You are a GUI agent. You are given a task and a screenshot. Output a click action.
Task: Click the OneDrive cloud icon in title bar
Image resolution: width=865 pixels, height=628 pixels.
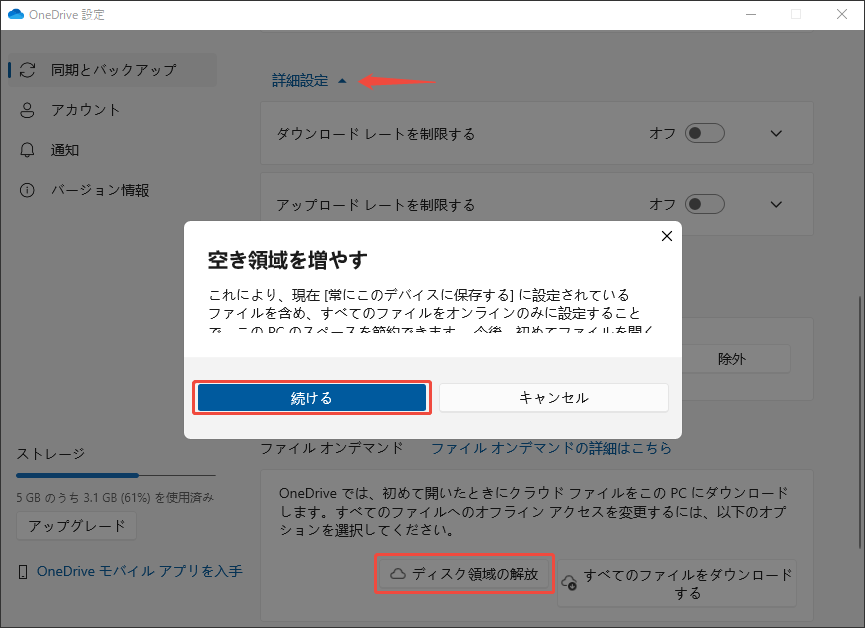click(16, 14)
